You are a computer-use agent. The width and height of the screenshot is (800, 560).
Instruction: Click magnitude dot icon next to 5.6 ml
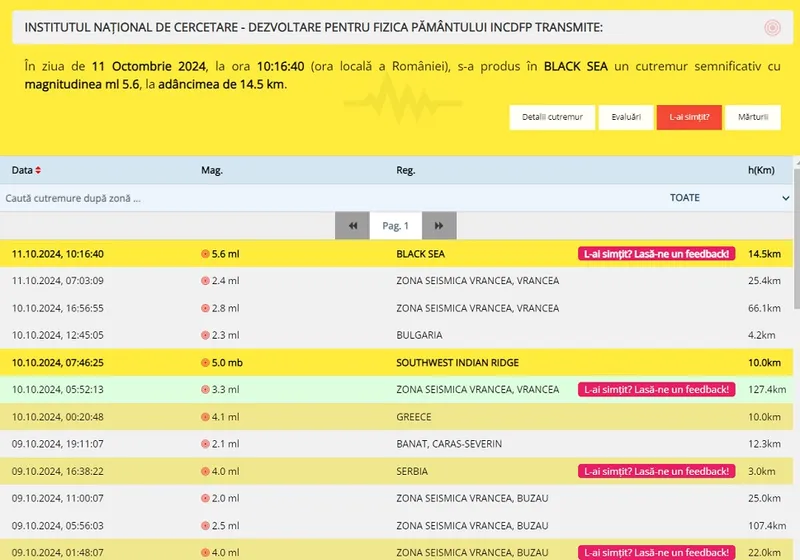point(205,254)
